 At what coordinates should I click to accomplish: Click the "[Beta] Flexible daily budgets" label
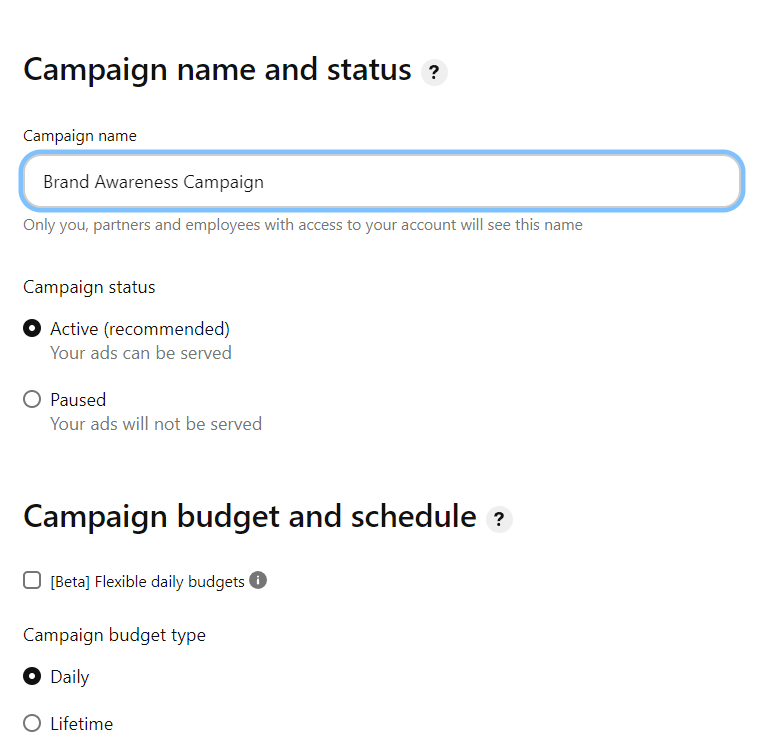[147, 581]
